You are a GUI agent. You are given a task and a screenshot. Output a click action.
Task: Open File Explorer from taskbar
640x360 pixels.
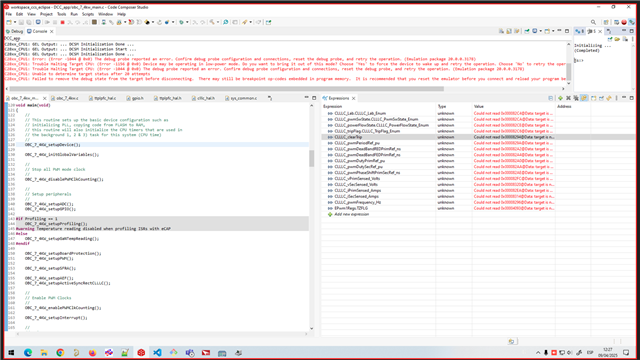pos(44,352)
